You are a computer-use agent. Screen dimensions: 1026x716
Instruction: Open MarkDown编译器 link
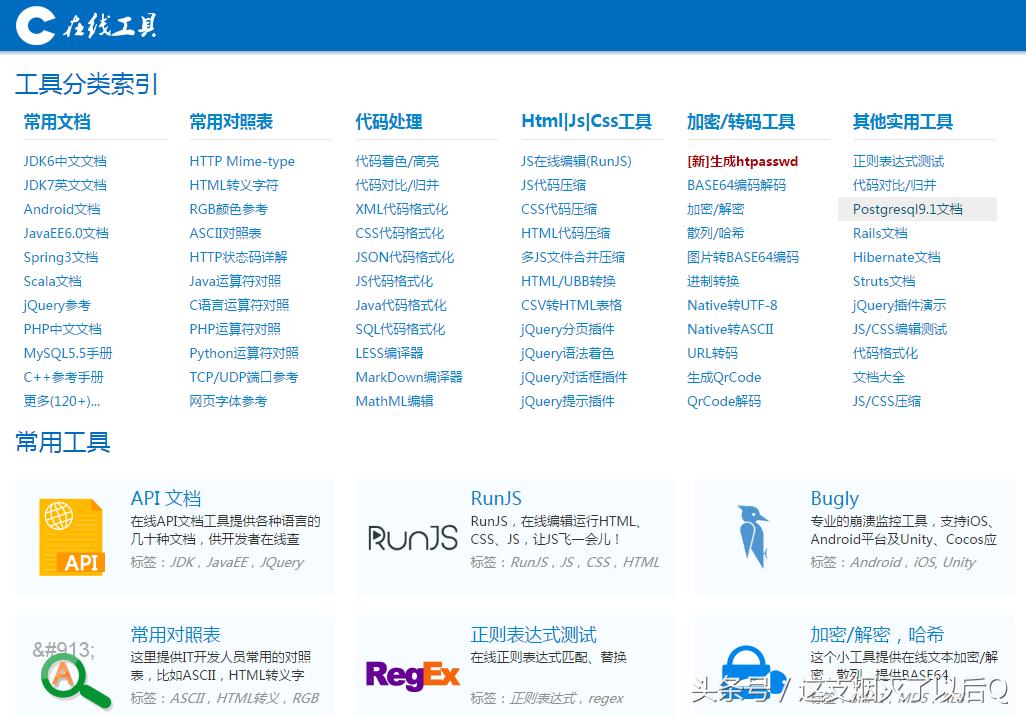(408, 377)
